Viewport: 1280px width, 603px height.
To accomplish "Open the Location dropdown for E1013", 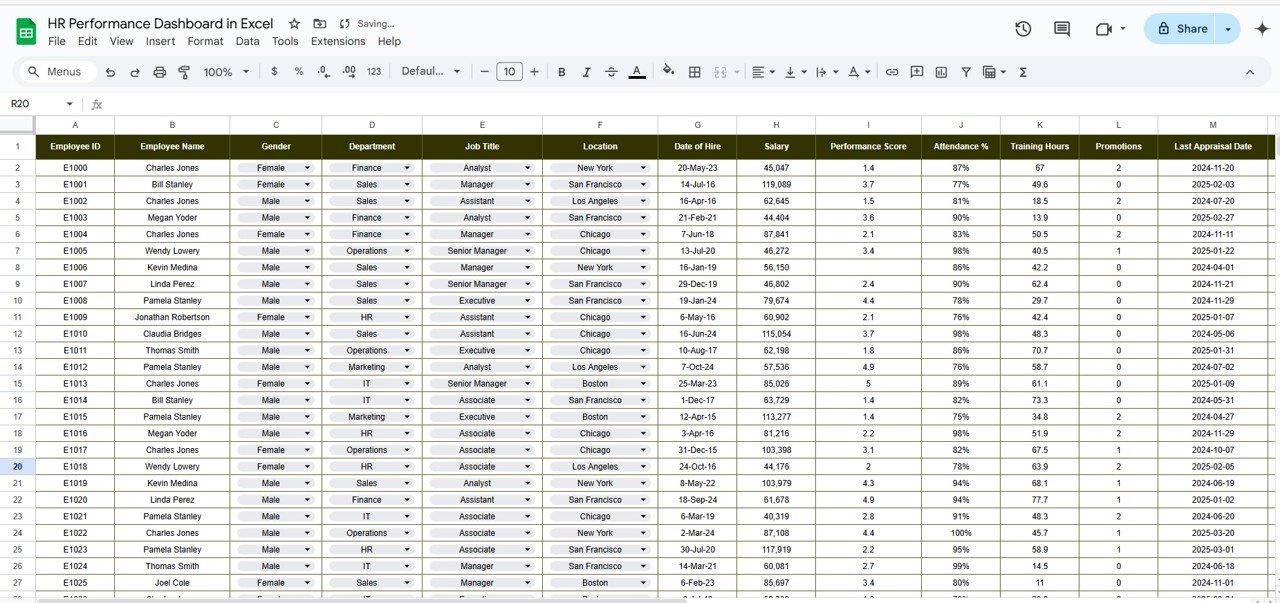I will [x=645, y=384].
